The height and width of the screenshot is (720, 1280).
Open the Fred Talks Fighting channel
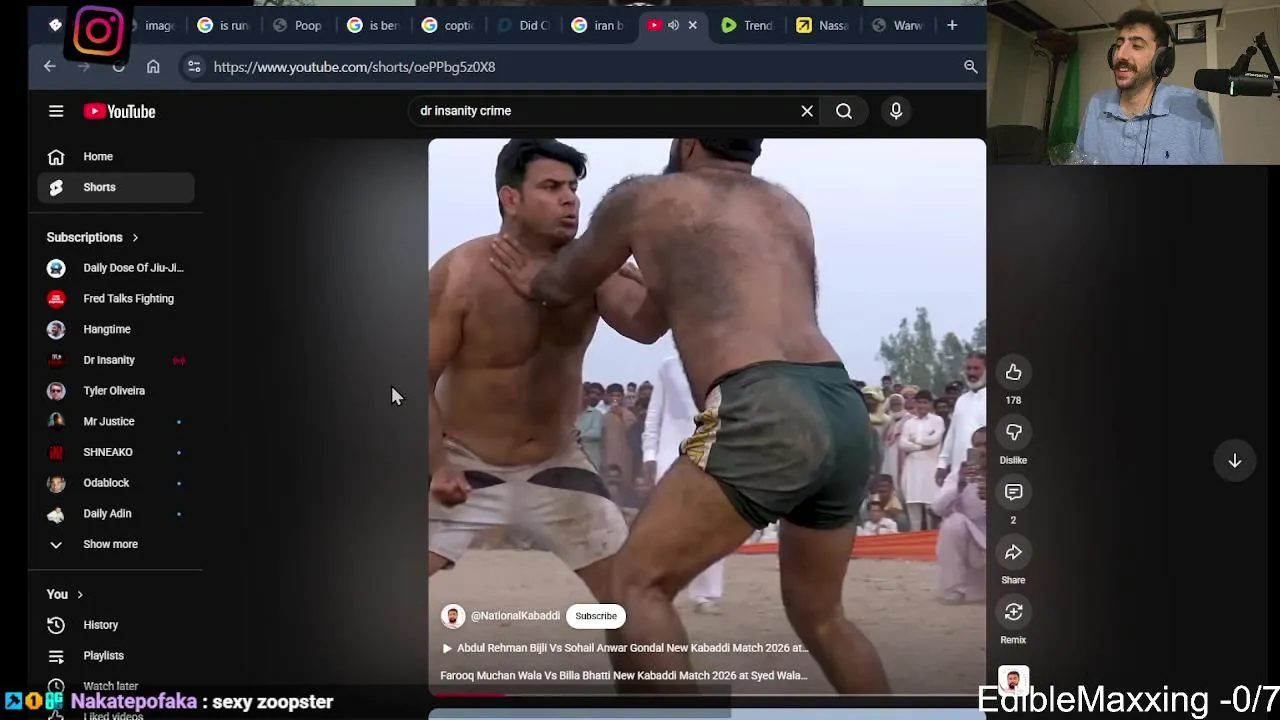click(116, 299)
